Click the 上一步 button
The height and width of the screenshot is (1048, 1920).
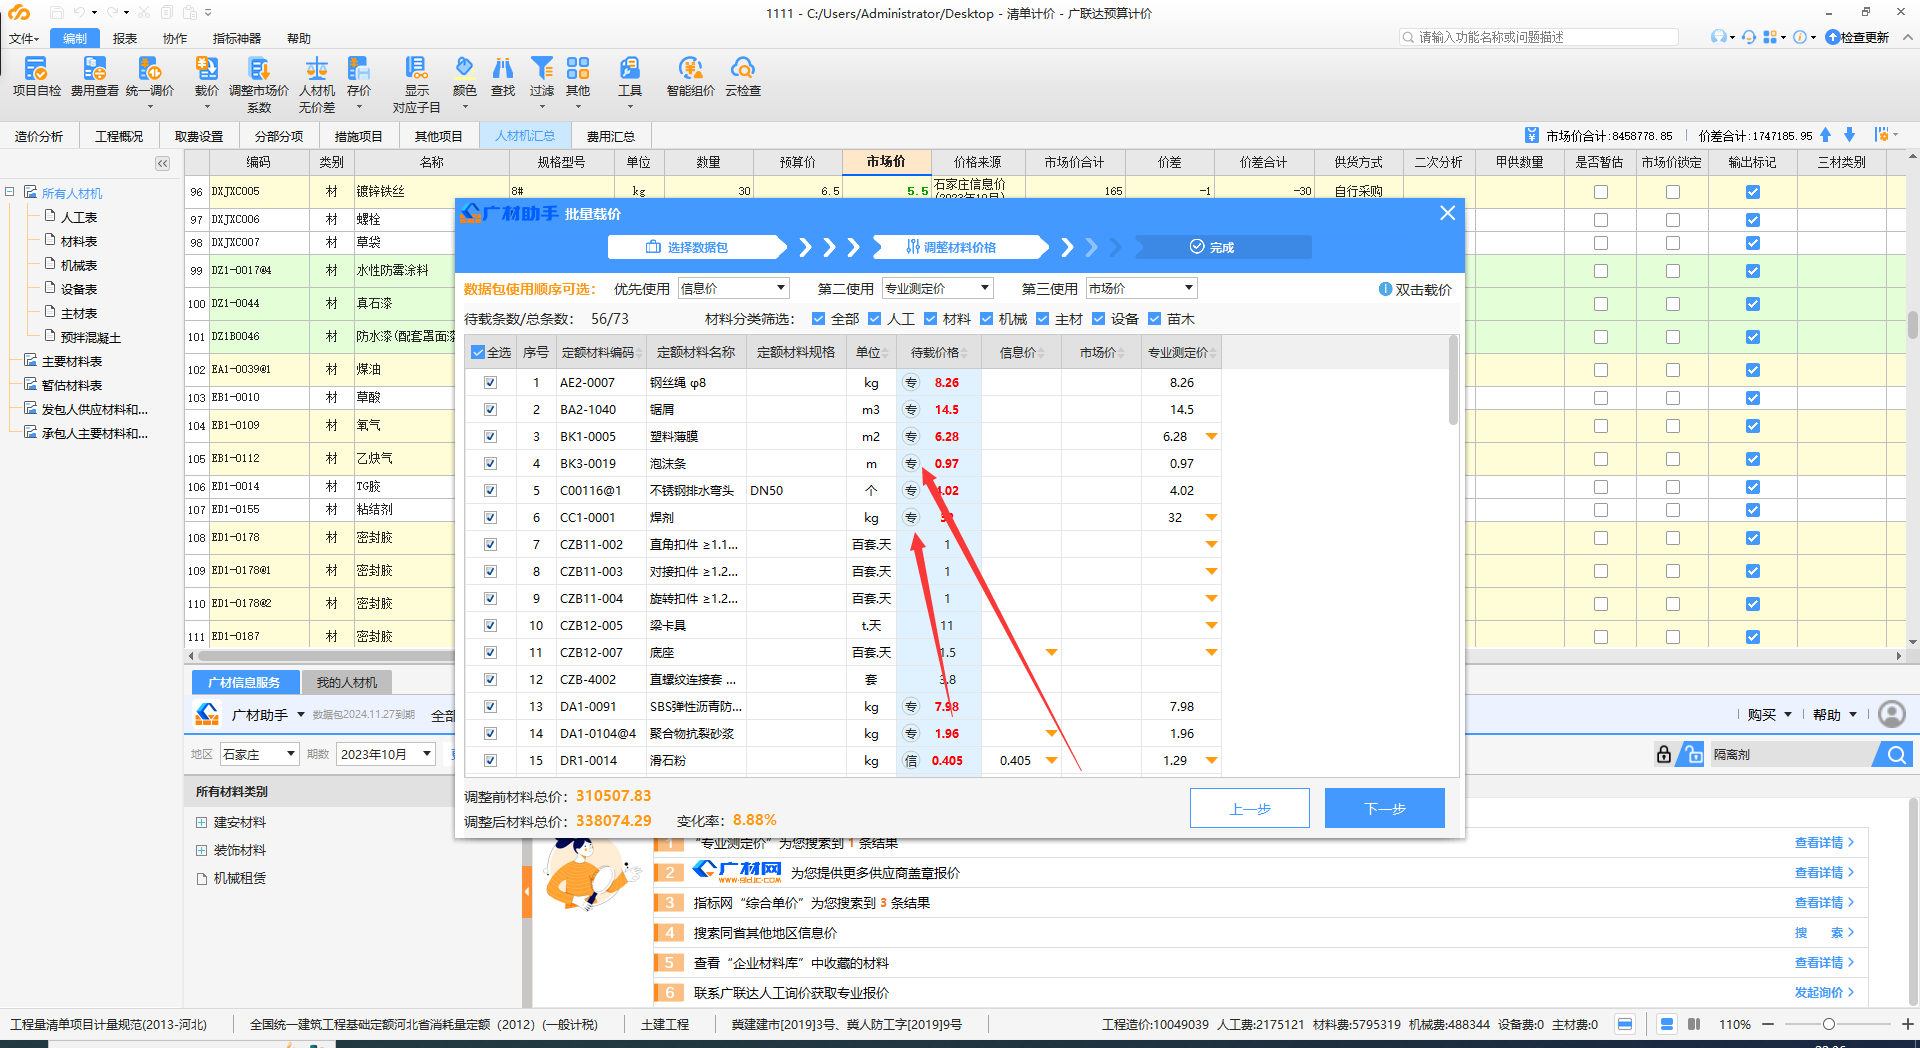click(1249, 808)
